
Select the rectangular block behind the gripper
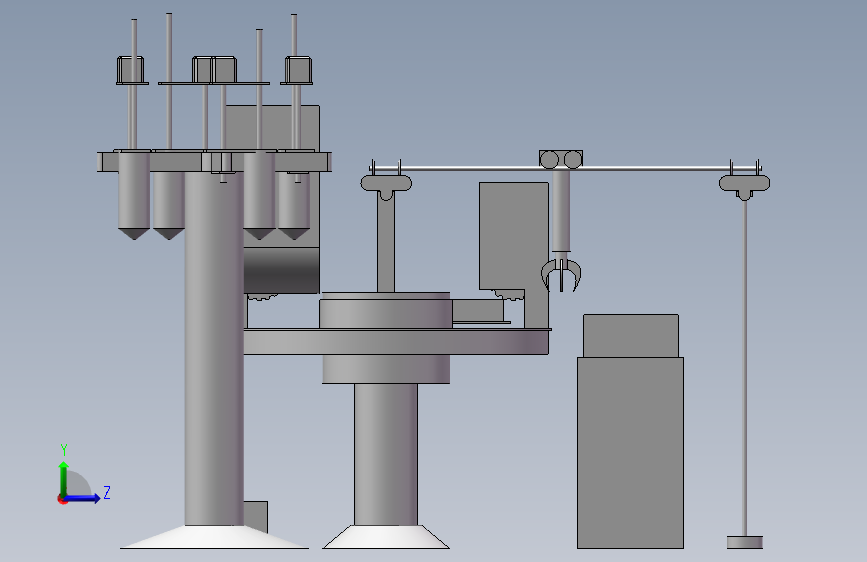(x=514, y=236)
